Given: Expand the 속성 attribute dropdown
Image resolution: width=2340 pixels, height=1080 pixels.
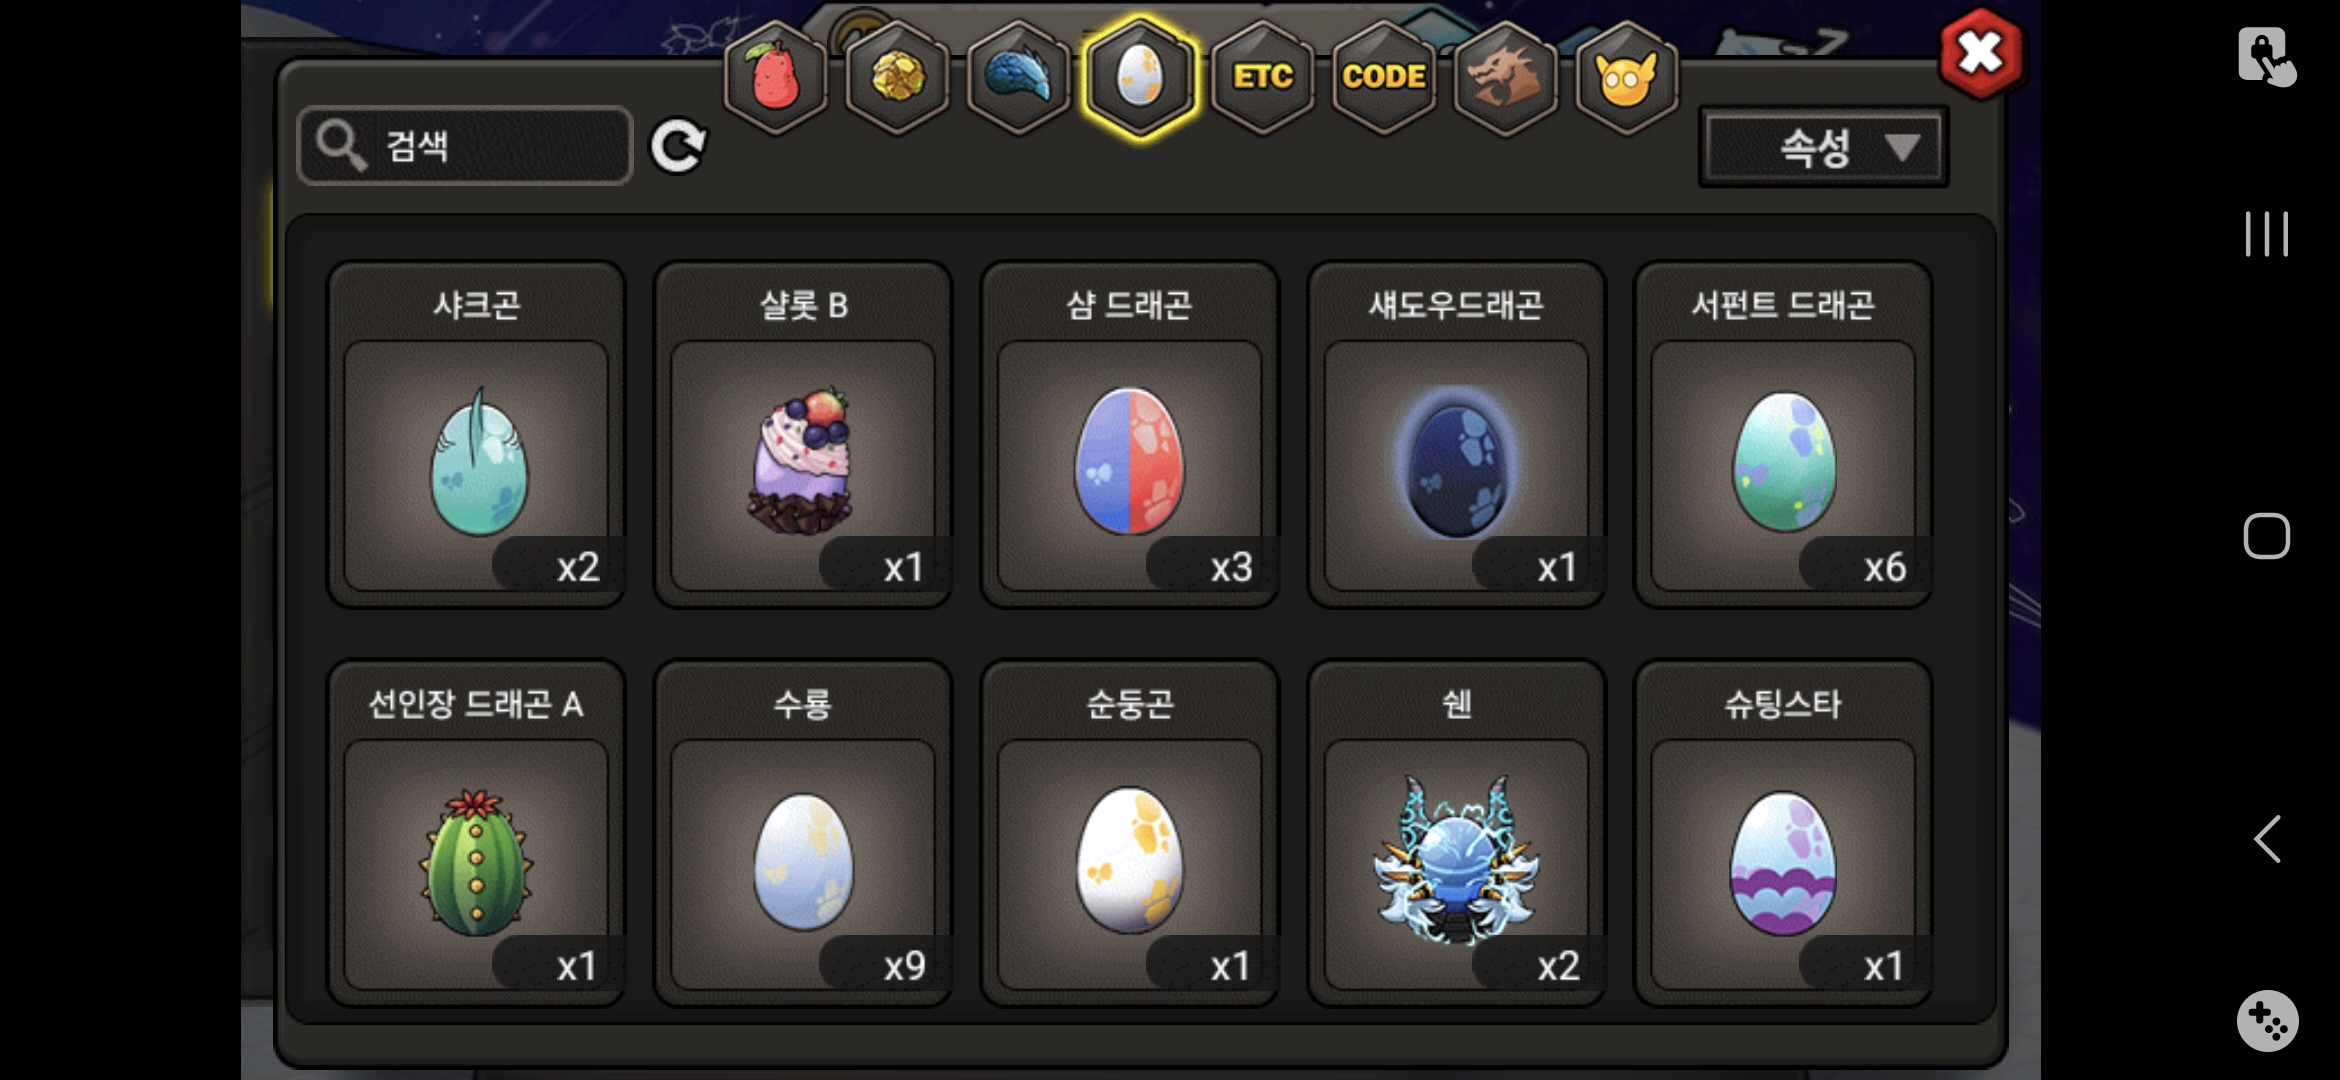Looking at the screenshot, I should pos(1824,148).
